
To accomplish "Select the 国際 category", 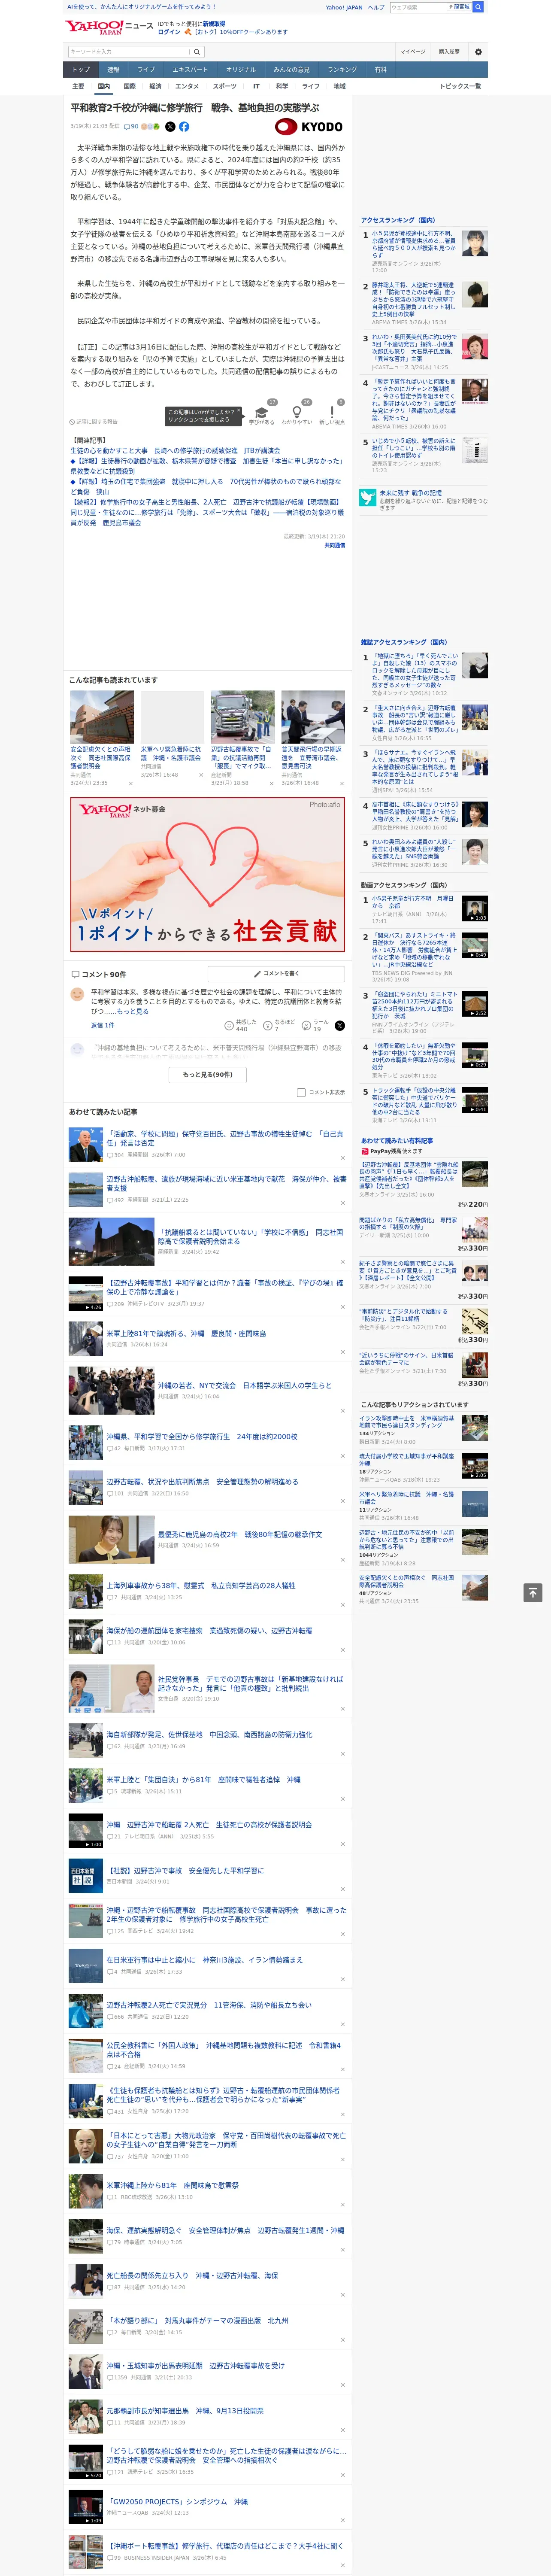I will pyautogui.click(x=129, y=86).
